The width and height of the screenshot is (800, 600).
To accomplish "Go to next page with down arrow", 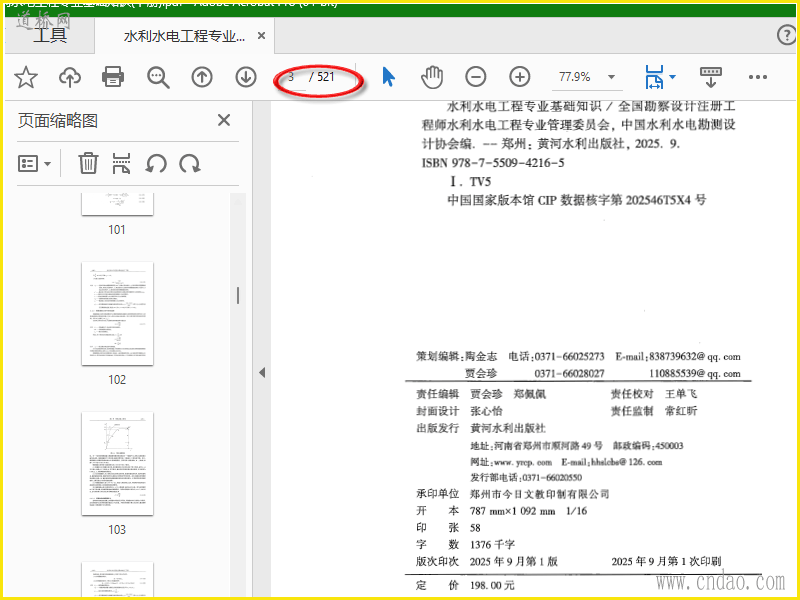I will [246, 77].
